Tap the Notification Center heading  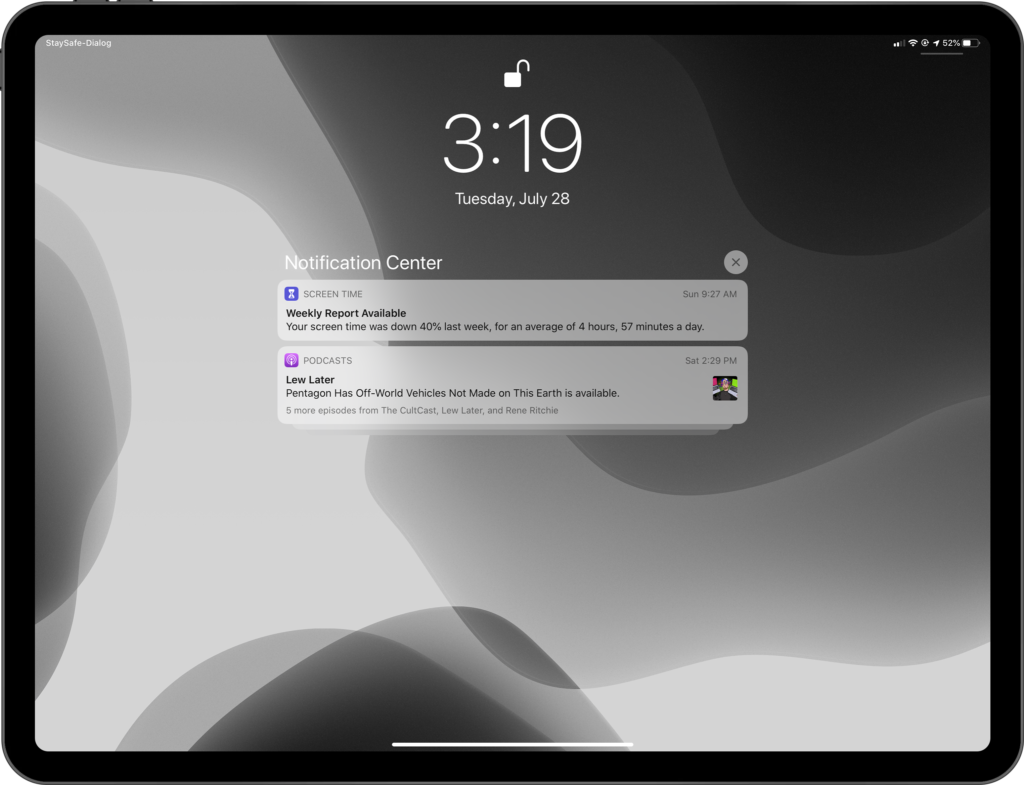363,263
